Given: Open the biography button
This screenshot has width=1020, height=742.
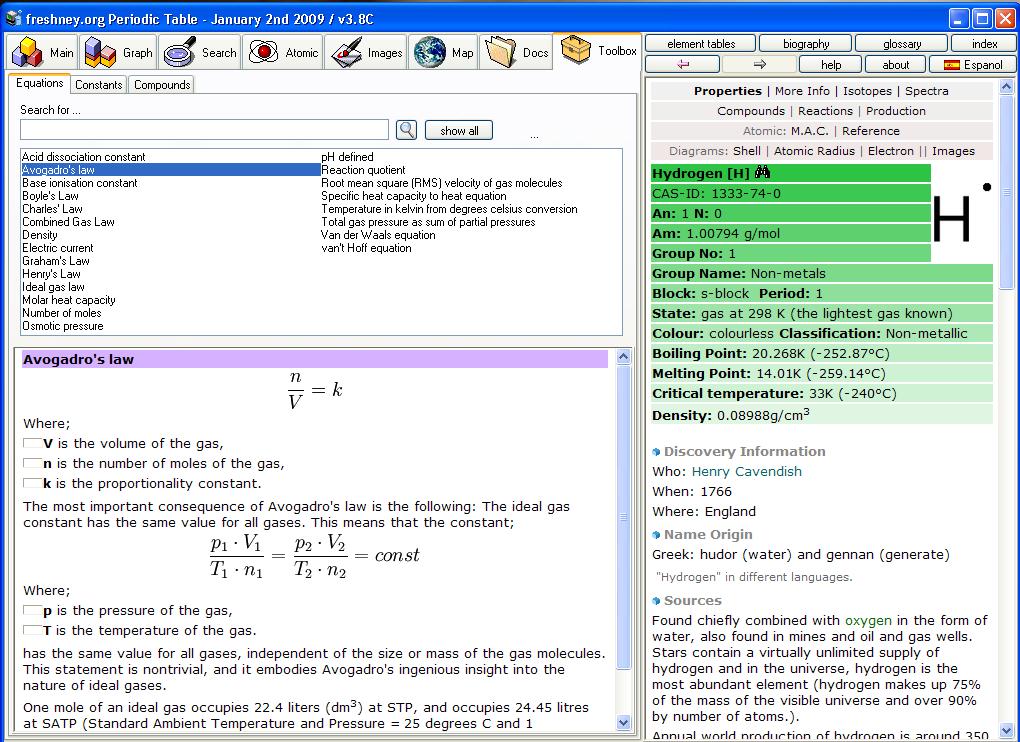Looking at the screenshot, I should click(805, 44).
